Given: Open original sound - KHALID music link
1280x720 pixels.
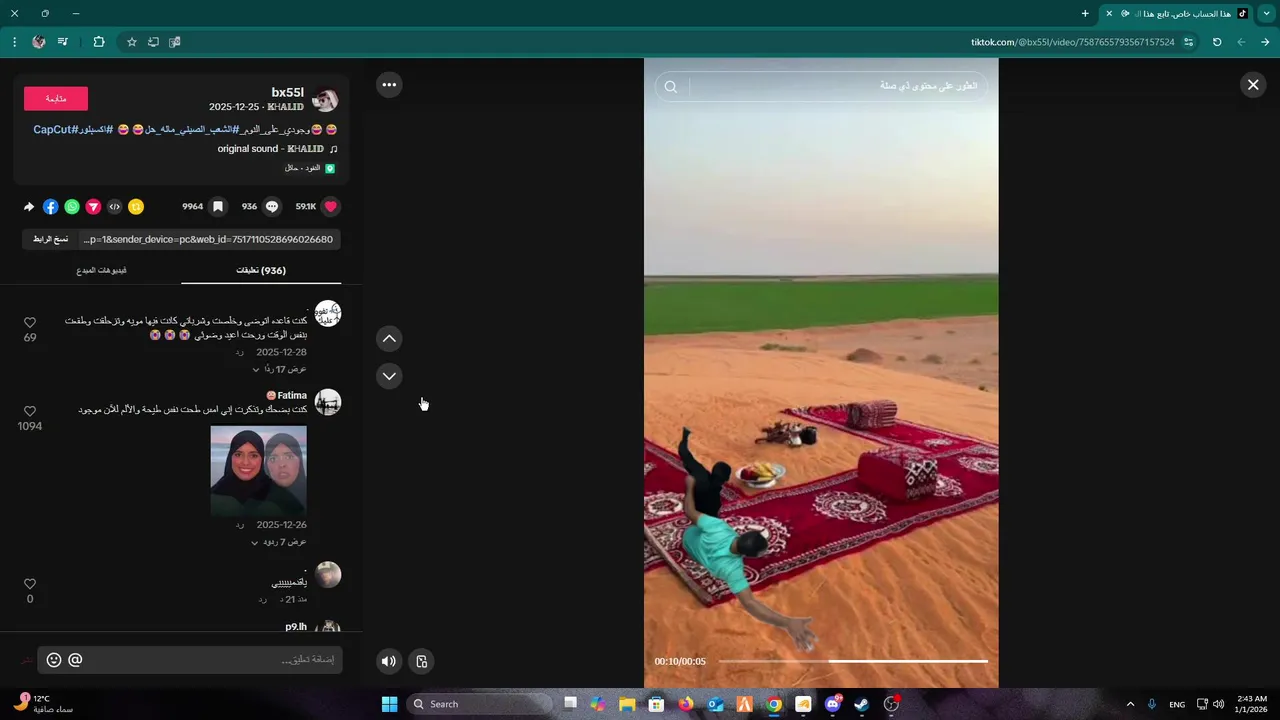Looking at the screenshot, I should pos(271,149).
